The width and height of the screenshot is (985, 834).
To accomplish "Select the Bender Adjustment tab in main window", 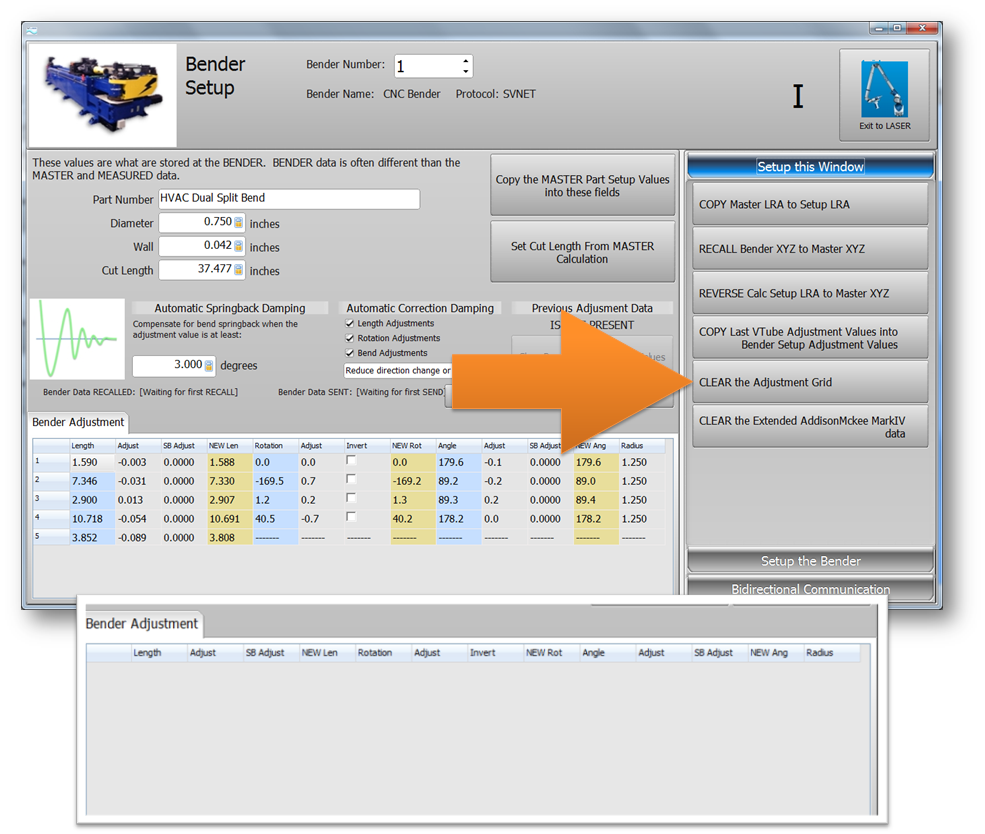I will click(79, 423).
